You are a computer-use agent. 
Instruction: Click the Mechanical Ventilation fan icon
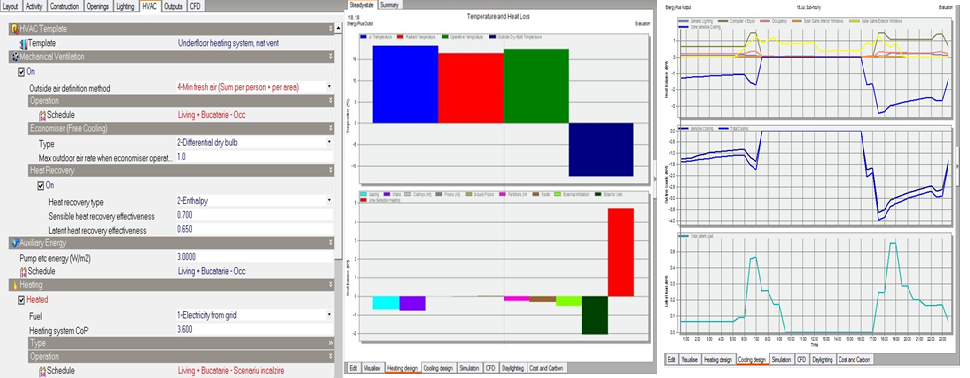(15, 56)
